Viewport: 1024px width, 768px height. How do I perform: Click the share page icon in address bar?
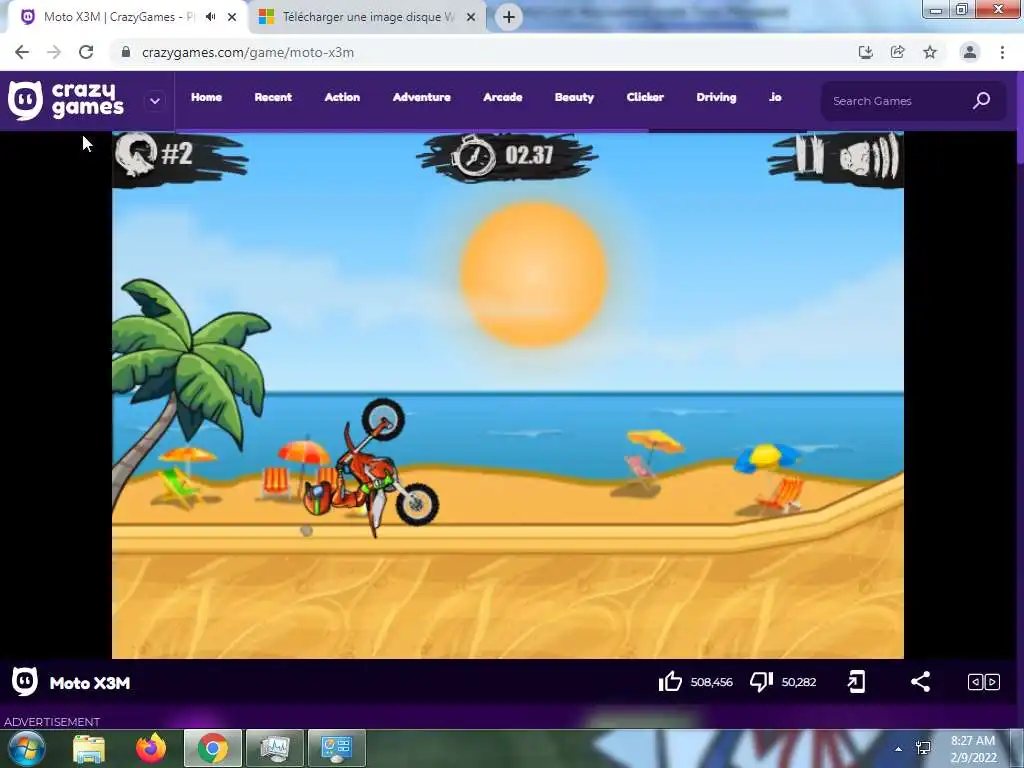[x=897, y=52]
